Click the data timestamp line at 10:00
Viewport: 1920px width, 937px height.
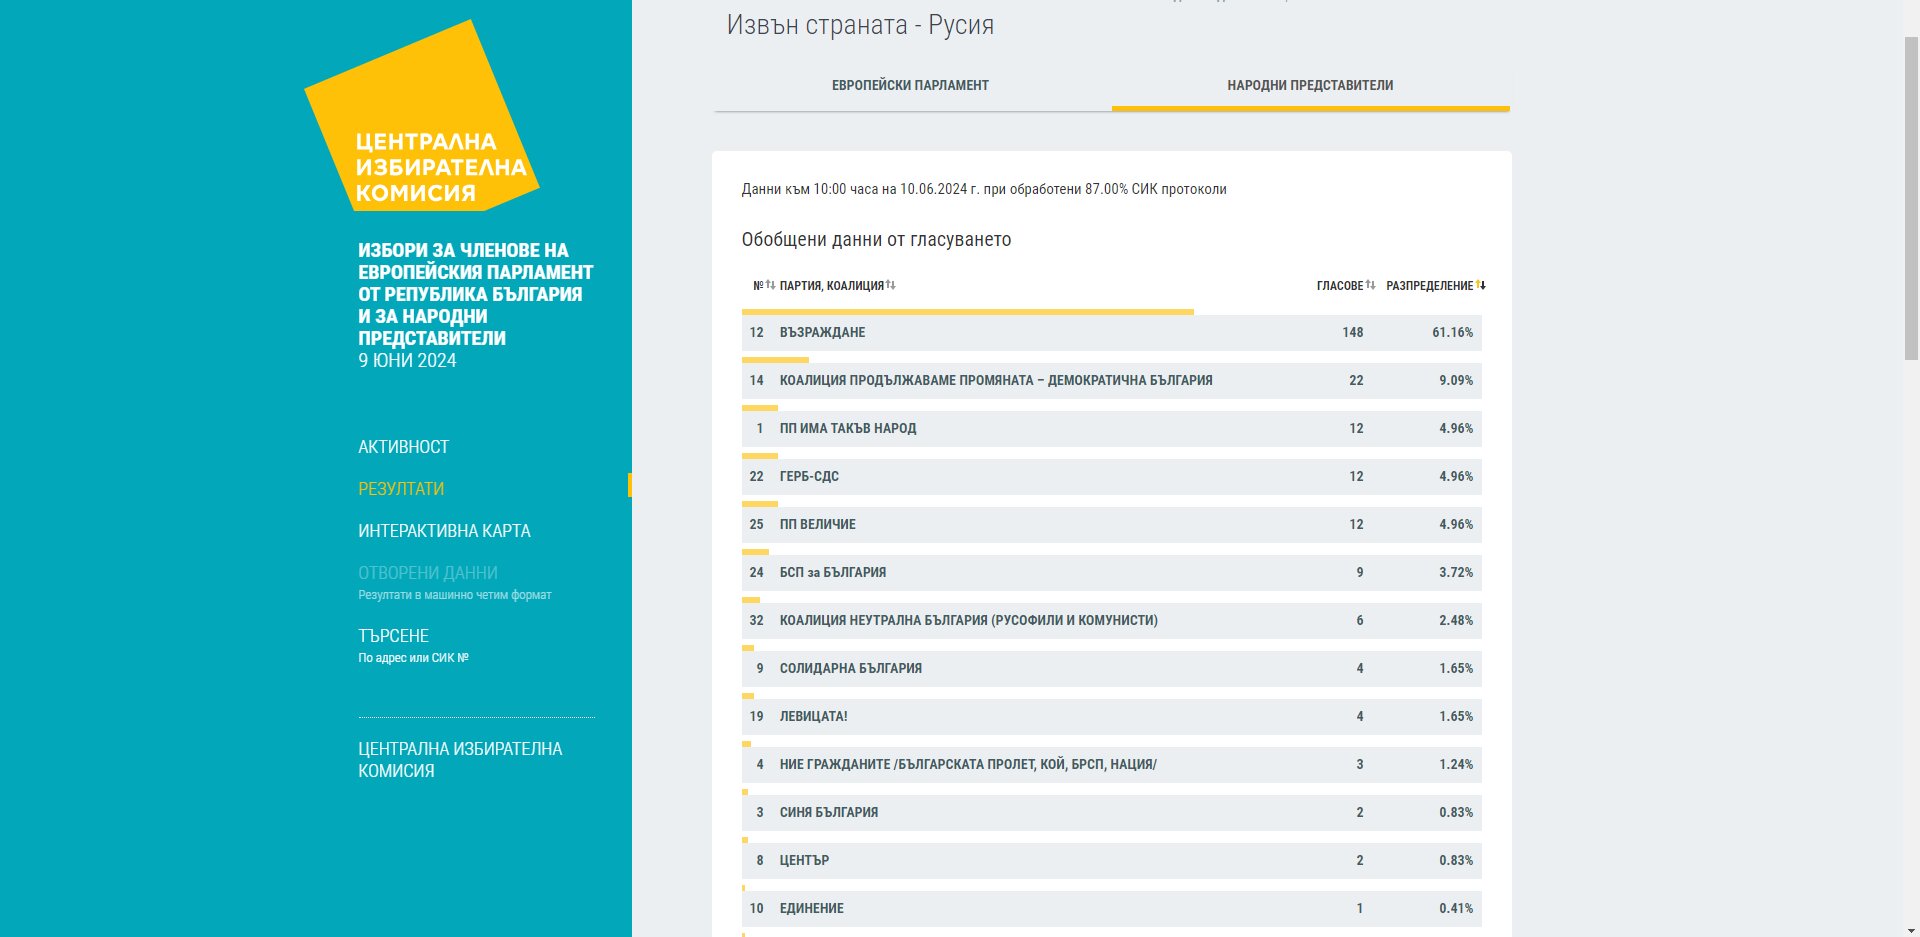[984, 189]
